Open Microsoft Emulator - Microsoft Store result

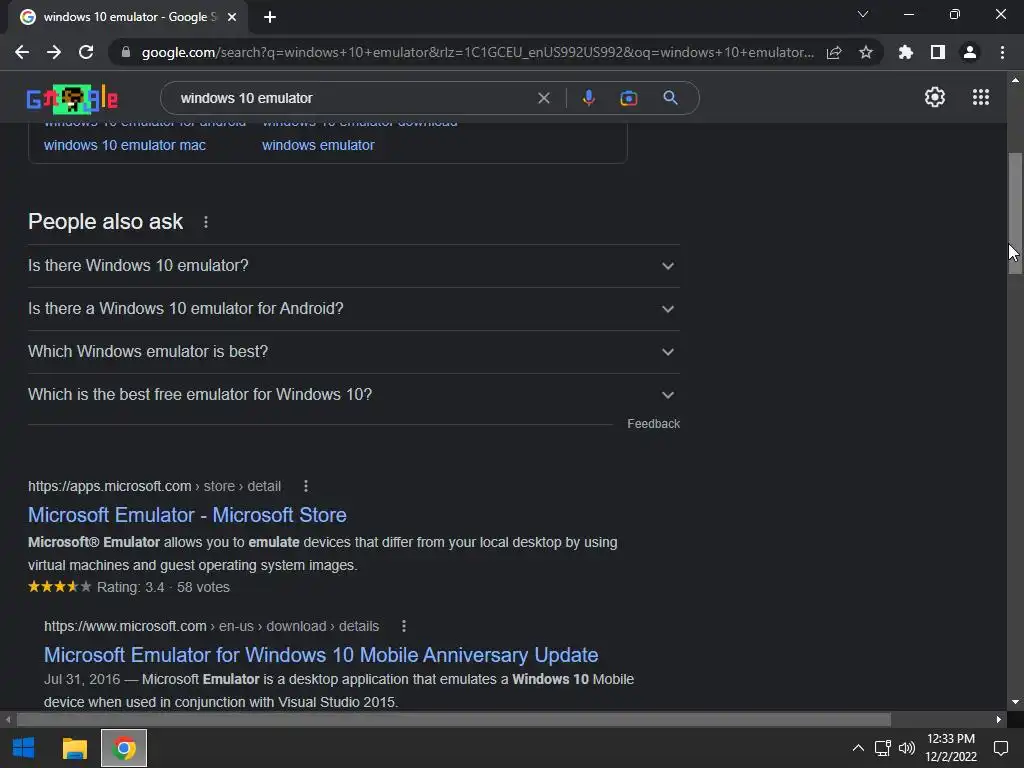tap(187, 515)
